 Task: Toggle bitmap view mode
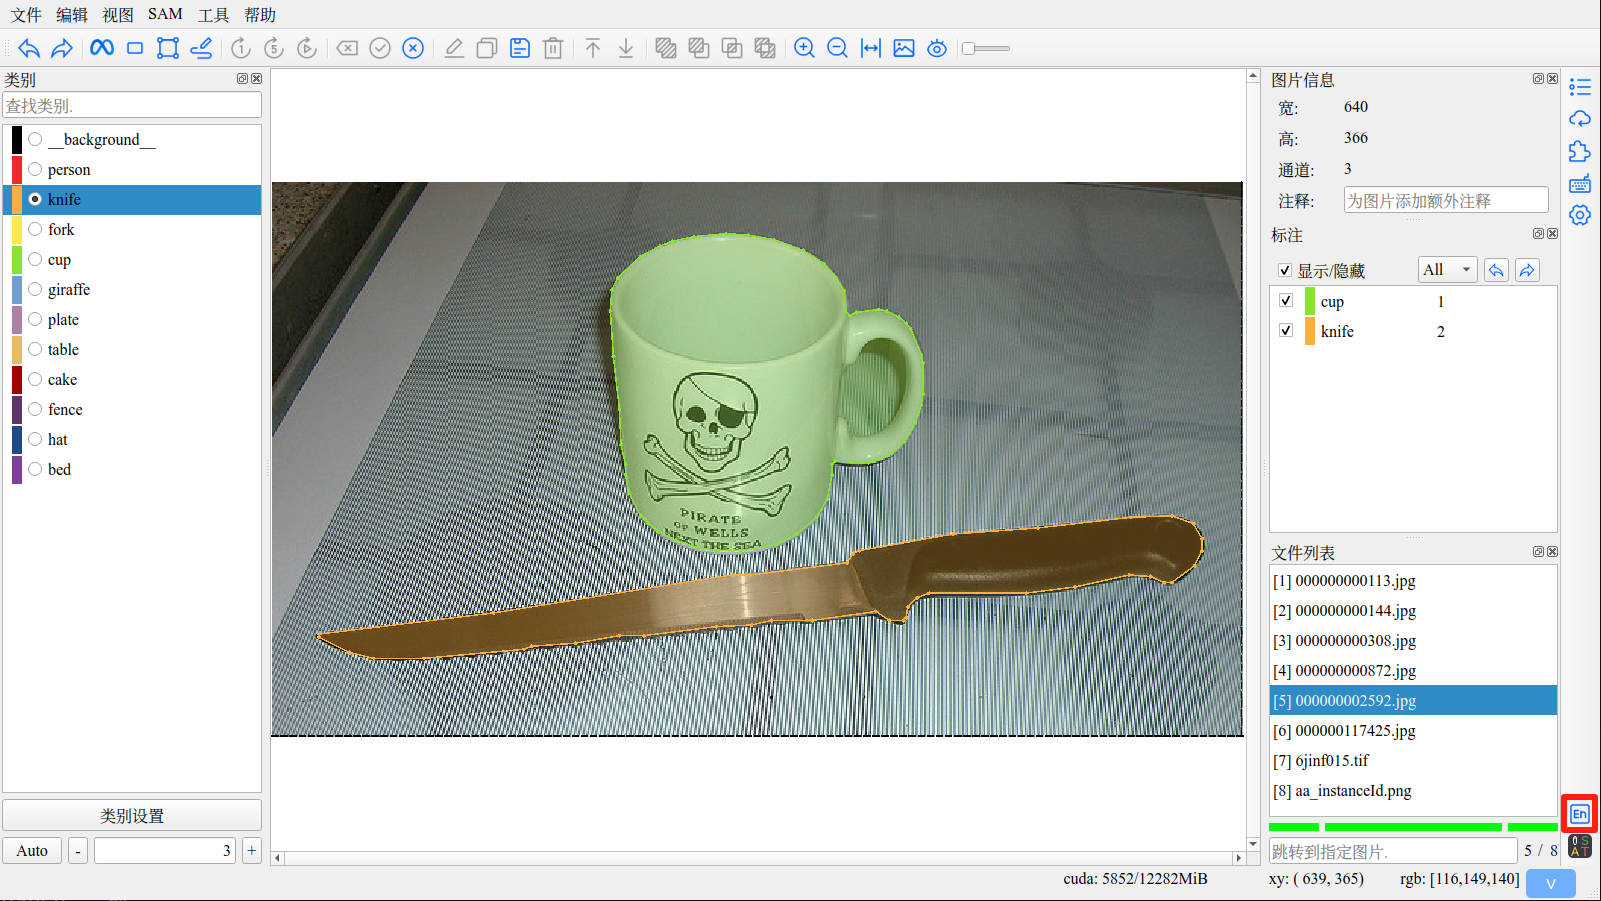click(904, 48)
